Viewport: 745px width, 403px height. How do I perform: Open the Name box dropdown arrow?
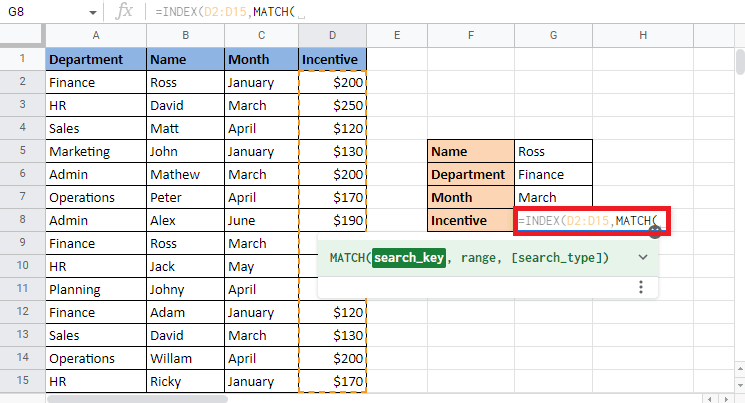93,12
